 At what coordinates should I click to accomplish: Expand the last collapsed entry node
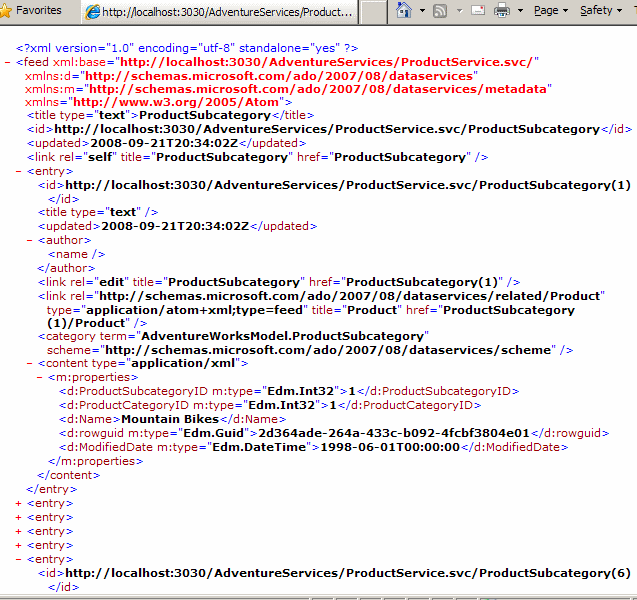point(19,546)
